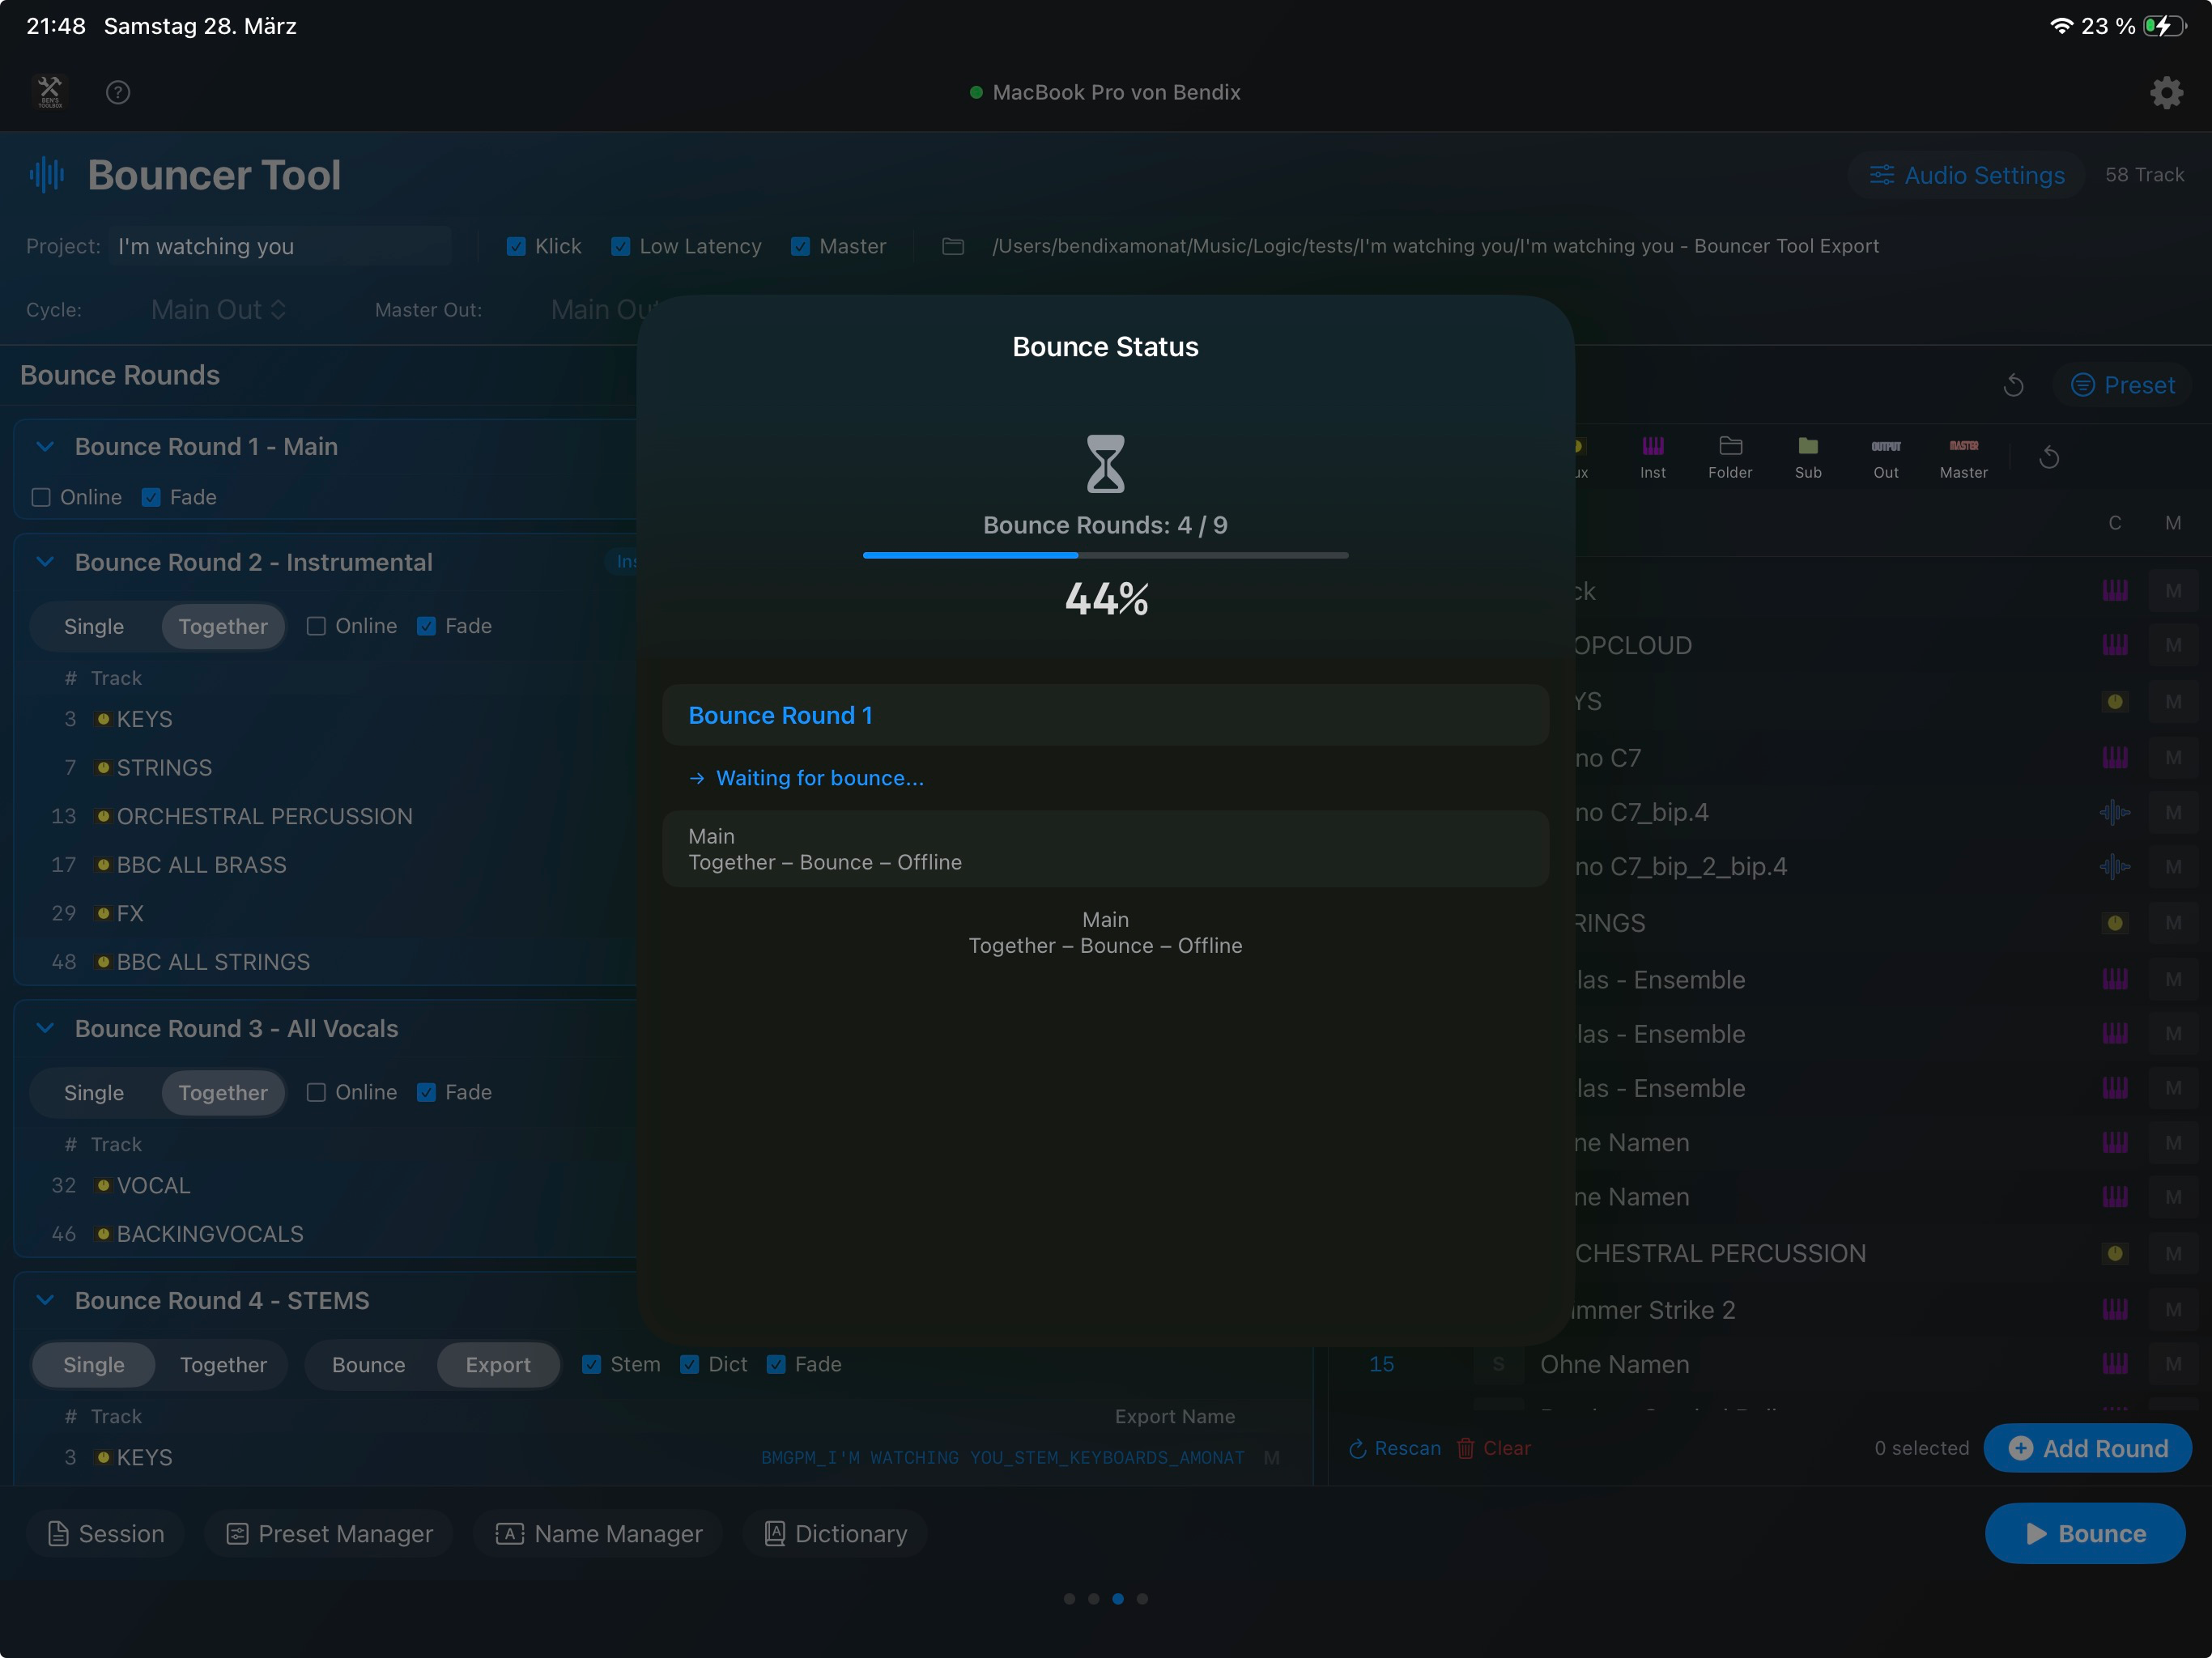Viewport: 2212px width, 1658px height.
Task: Click the hourglass in Bounce Status
Action: [x=1105, y=463]
